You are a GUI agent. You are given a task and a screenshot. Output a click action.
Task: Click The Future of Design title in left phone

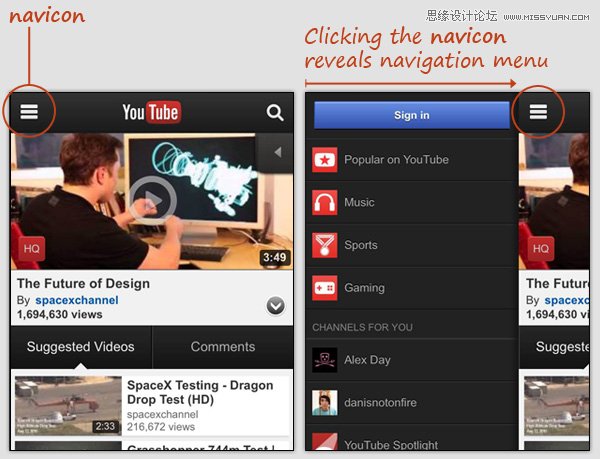pyautogui.click(x=83, y=283)
